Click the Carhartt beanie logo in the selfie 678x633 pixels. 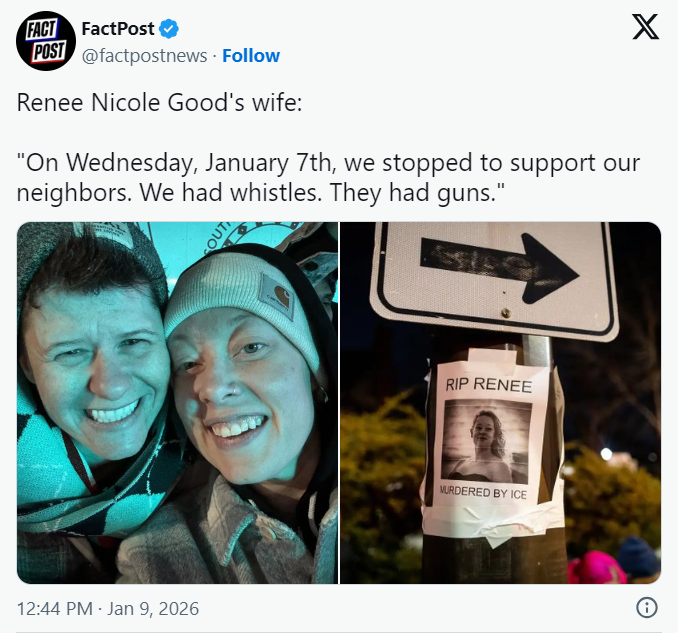coord(276,297)
